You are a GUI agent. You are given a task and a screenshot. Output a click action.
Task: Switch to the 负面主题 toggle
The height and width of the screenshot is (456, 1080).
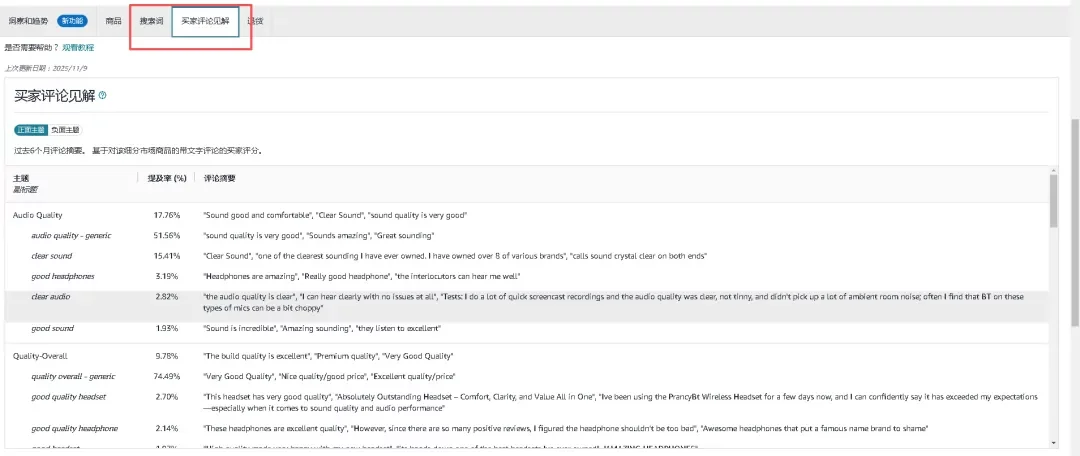coord(65,130)
